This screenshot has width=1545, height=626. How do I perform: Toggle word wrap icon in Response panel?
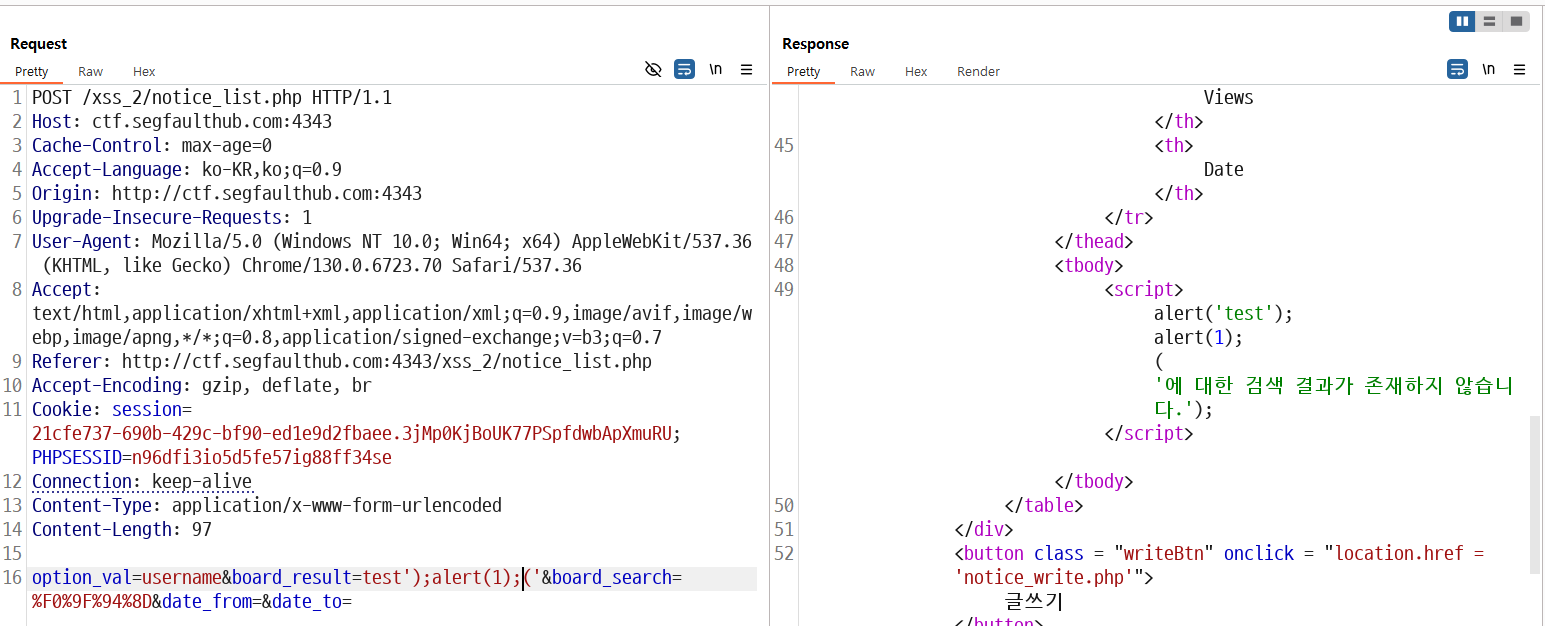(x=1458, y=69)
